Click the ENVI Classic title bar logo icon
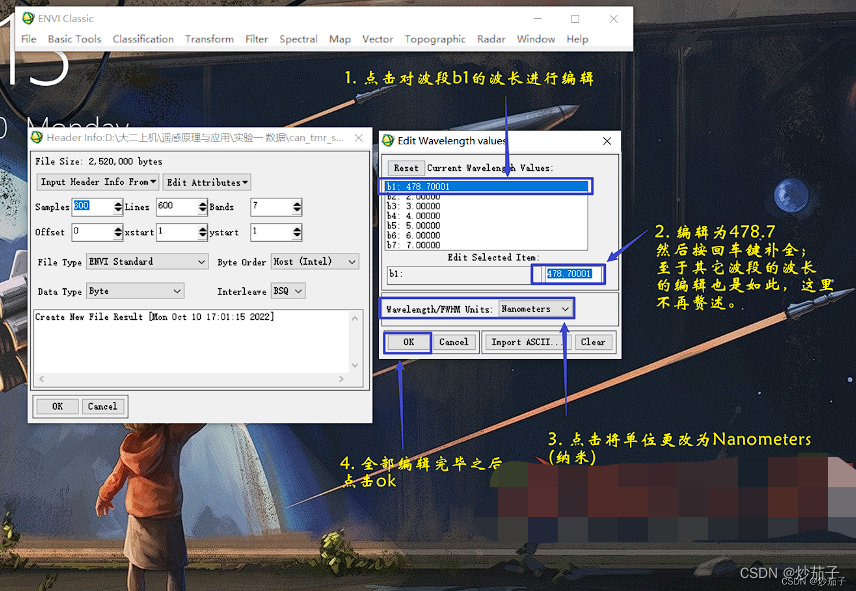The width and height of the screenshot is (856, 591). click(x=28, y=18)
